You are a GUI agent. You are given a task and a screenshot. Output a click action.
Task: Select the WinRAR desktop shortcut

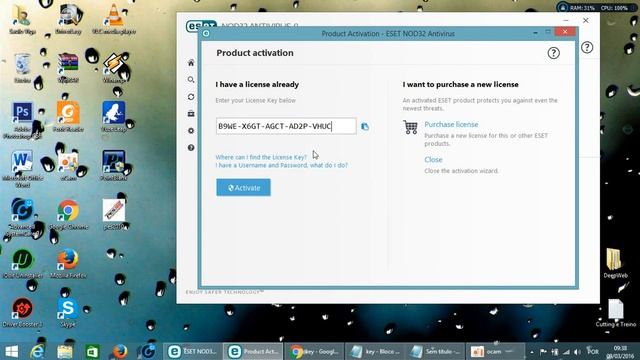click(x=68, y=68)
